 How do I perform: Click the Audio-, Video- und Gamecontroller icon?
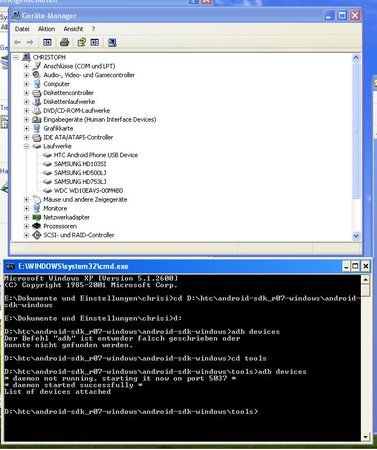click(x=37, y=75)
